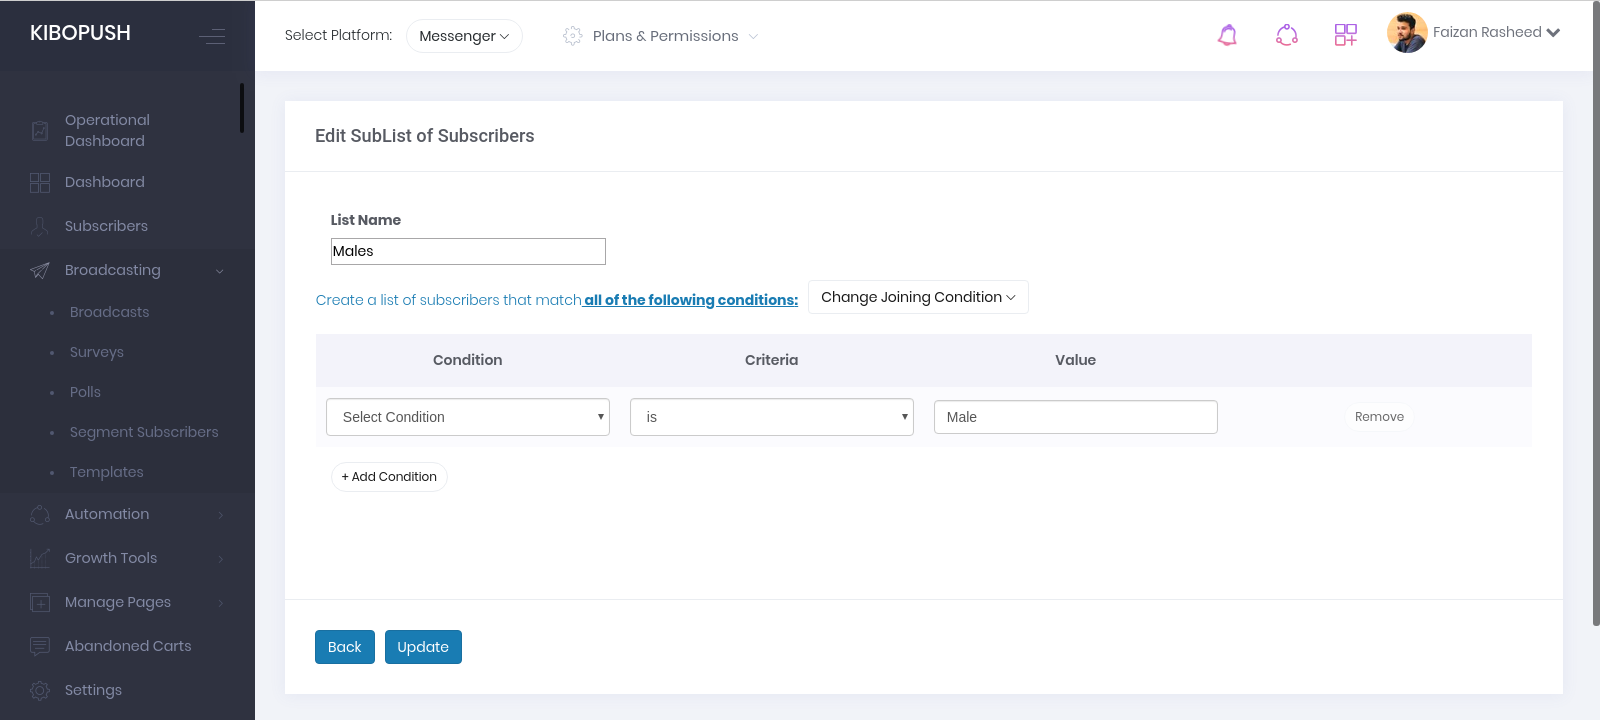
Task: Click the Subscribers person icon
Action: coord(40,227)
